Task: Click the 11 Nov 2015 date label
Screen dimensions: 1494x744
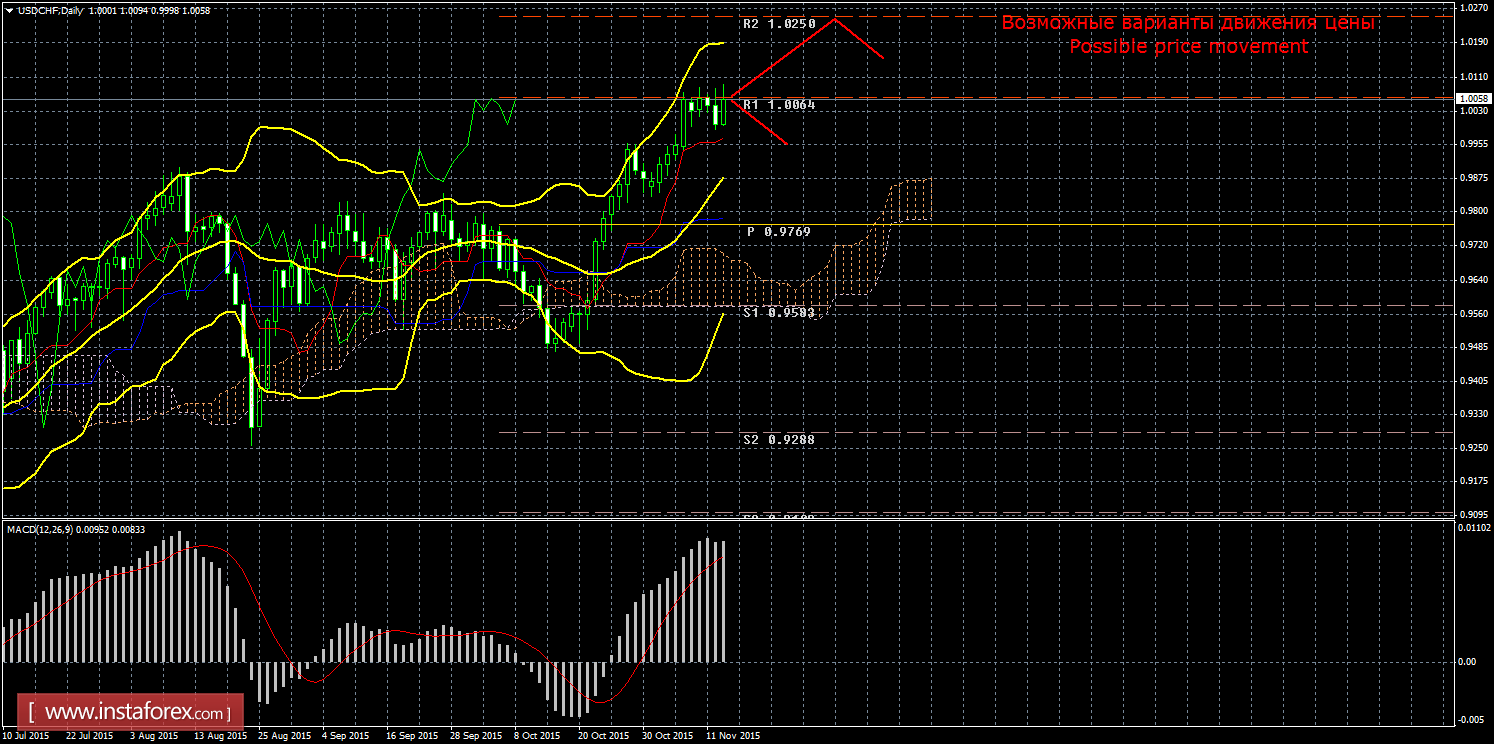Action: (x=732, y=736)
